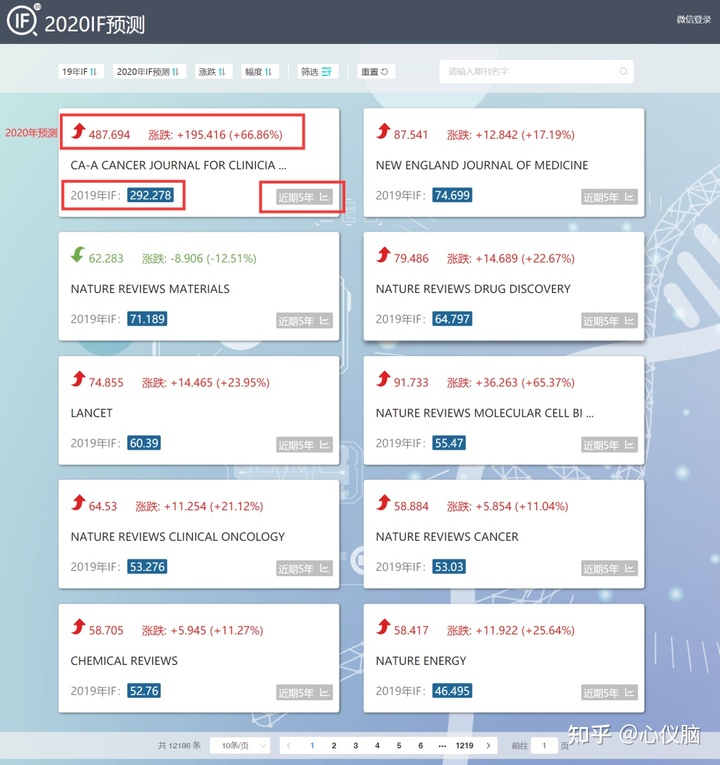Click the title NEW ENGLAND JOURNAL OF MEDICINE
The width and height of the screenshot is (720, 765).
click(x=482, y=165)
